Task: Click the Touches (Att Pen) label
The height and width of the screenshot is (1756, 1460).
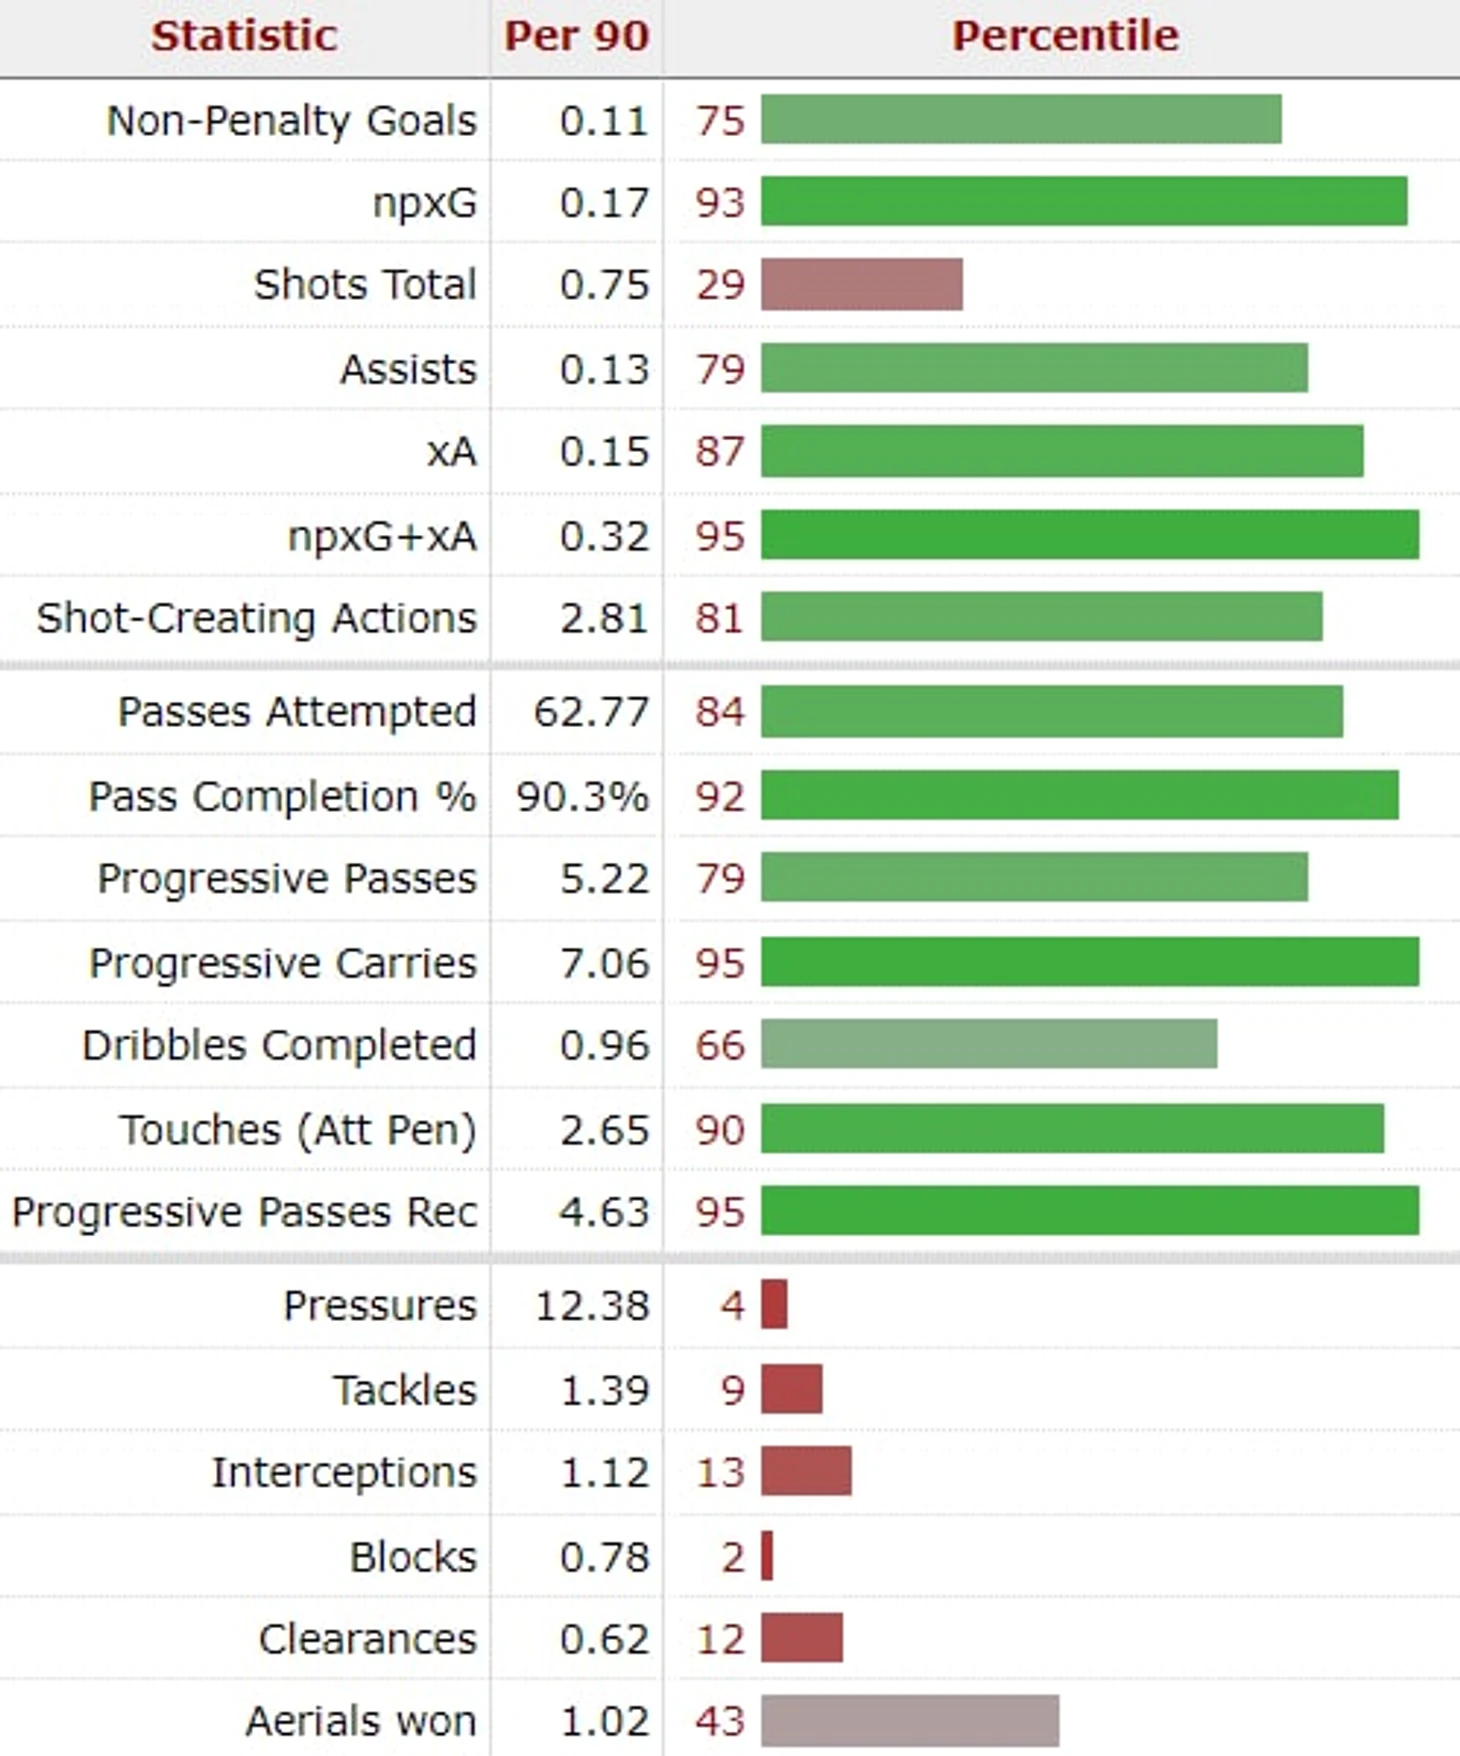Action: [298, 1130]
